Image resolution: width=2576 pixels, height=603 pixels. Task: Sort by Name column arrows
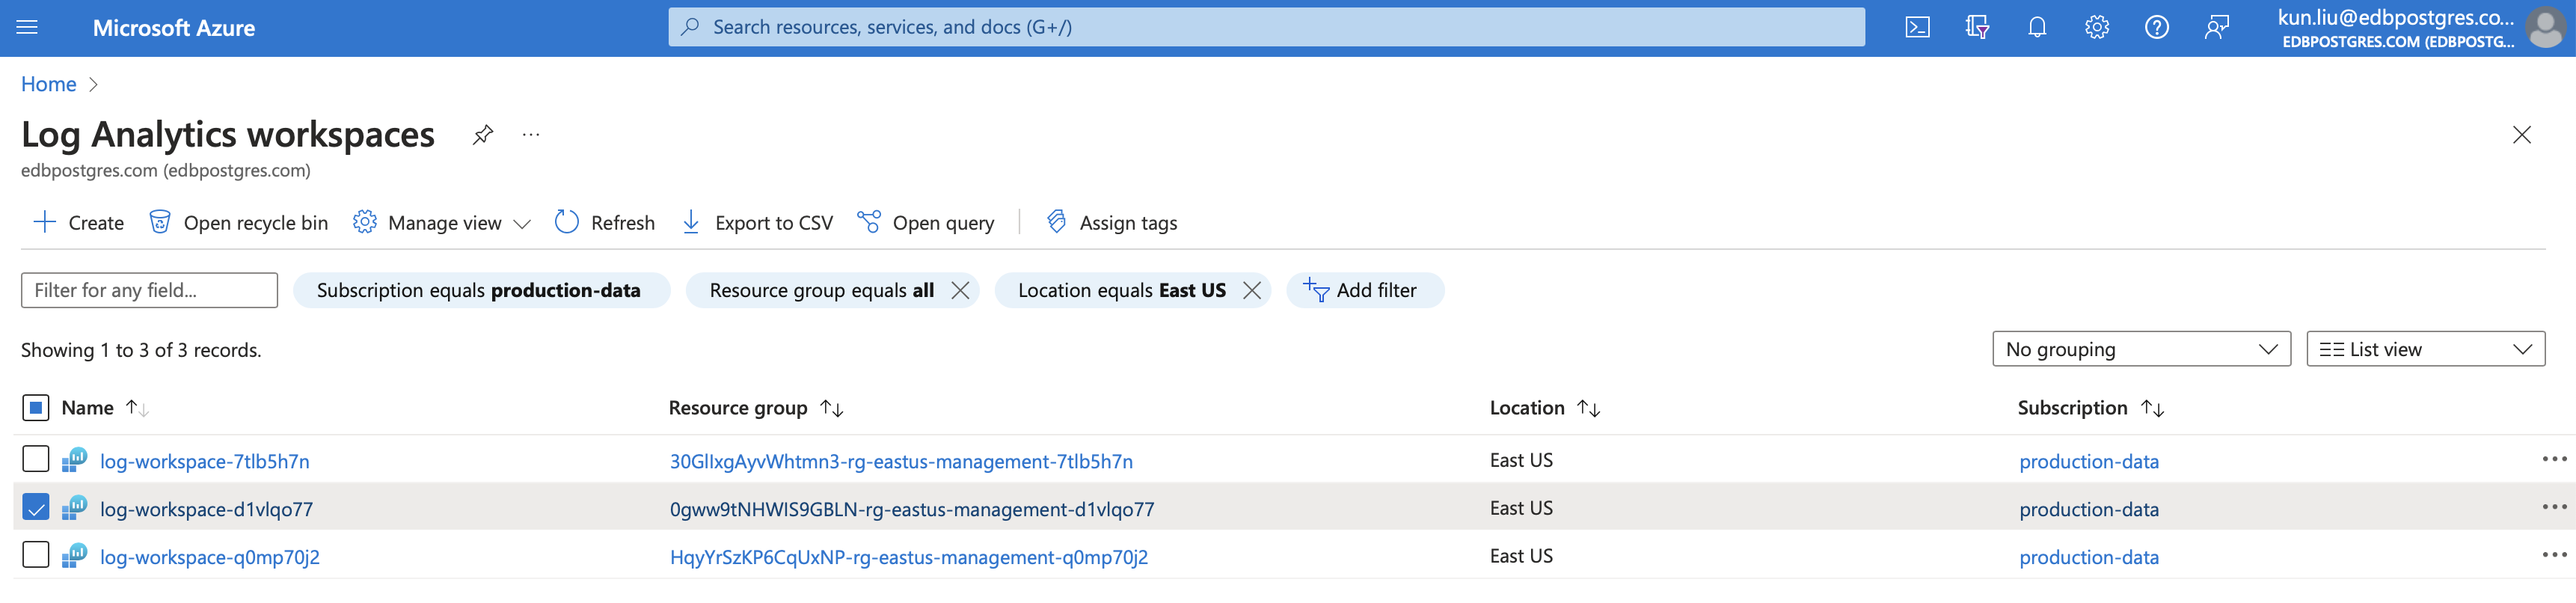point(137,408)
